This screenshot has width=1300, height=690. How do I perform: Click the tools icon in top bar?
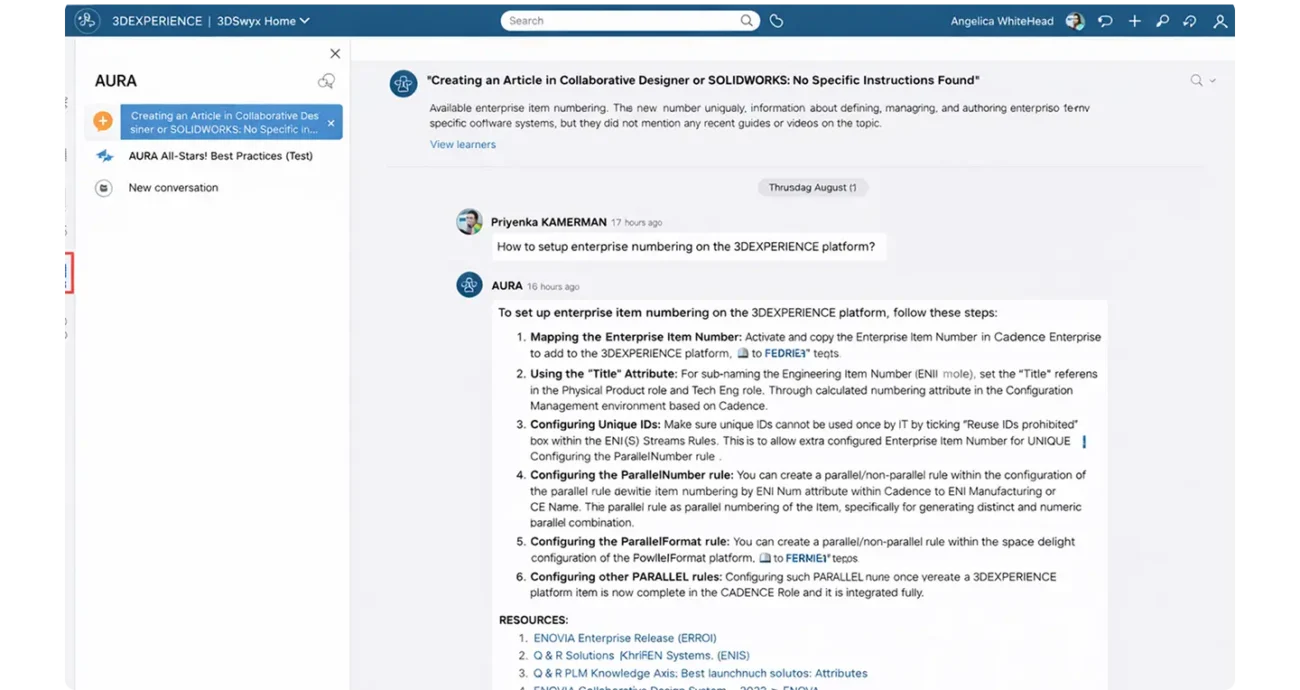(1162, 21)
